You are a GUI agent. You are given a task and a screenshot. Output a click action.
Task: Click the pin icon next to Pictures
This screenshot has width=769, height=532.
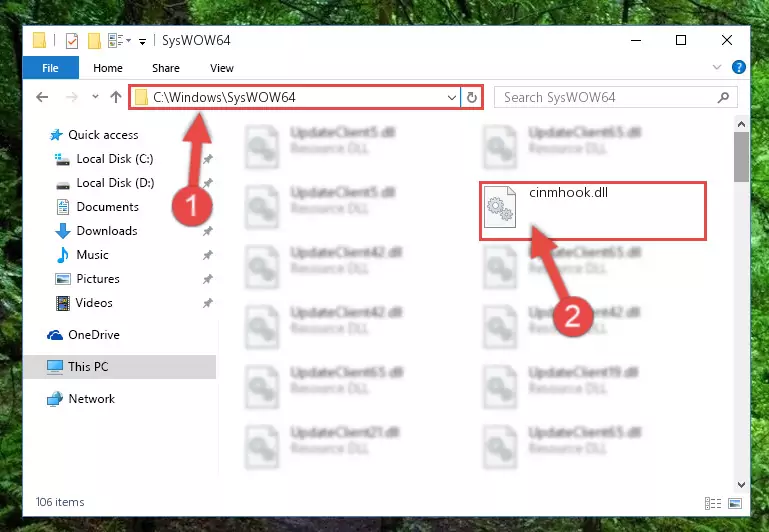pos(208,279)
